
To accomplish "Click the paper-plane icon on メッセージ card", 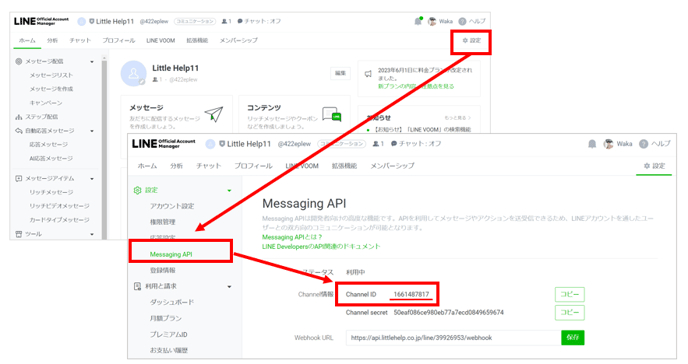I will coord(214,114).
